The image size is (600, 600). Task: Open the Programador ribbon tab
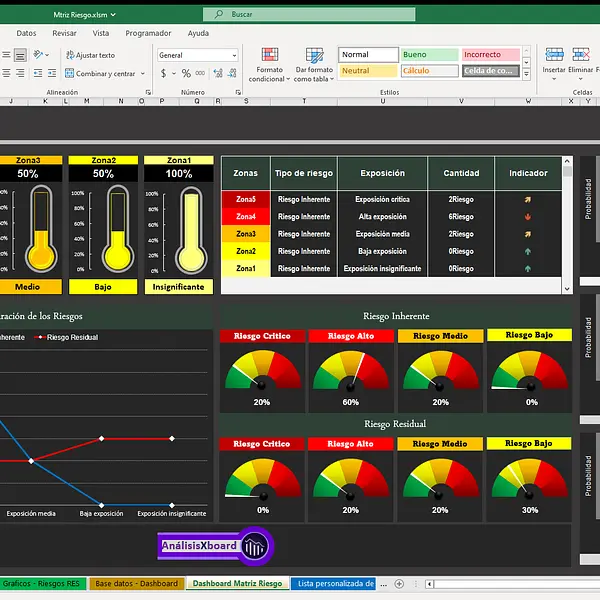tap(148, 33)
